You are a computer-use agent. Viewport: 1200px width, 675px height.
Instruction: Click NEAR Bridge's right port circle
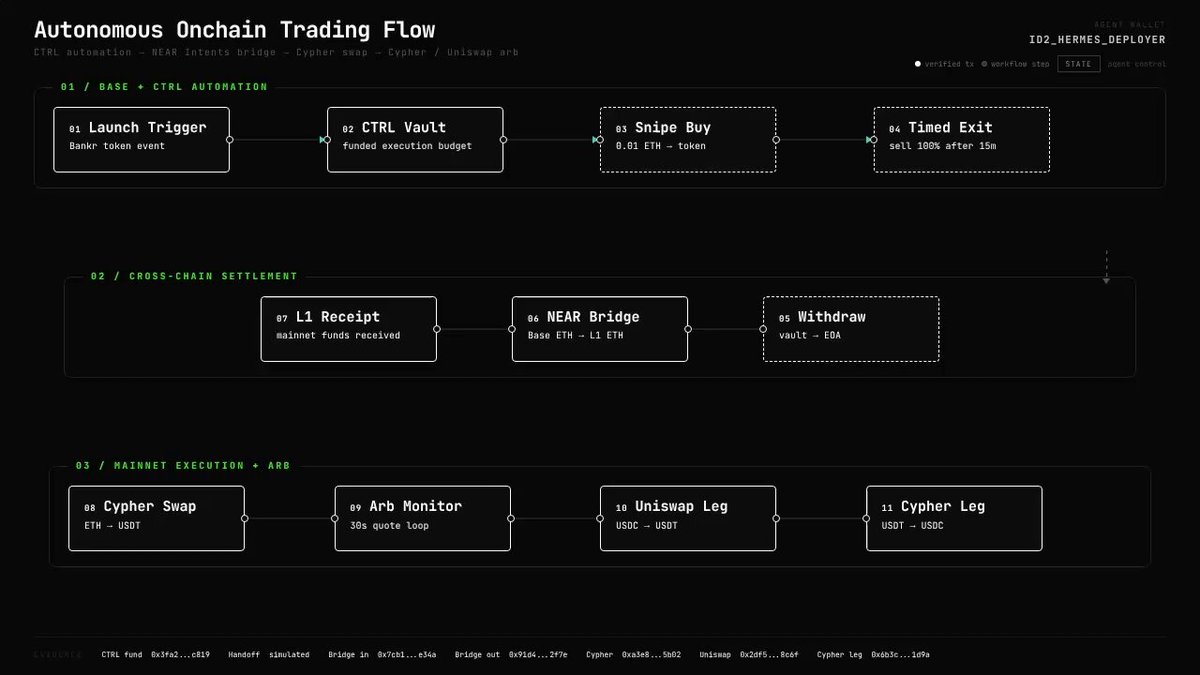tap(688, 329)
